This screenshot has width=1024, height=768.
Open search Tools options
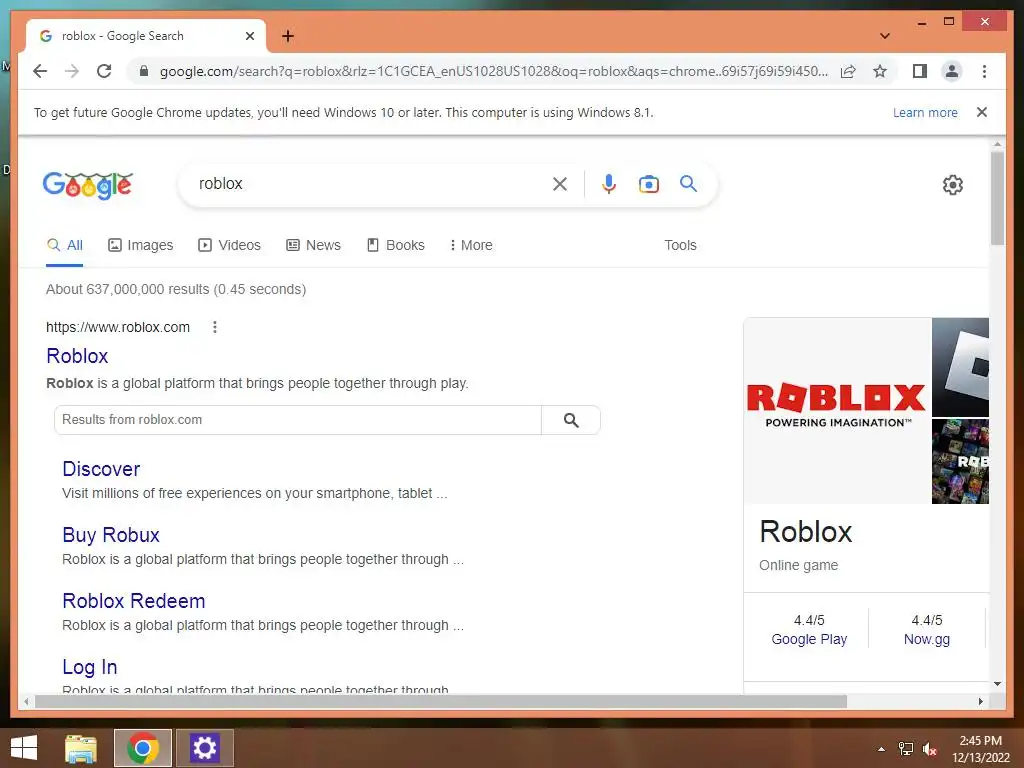[x=680, y=246]
